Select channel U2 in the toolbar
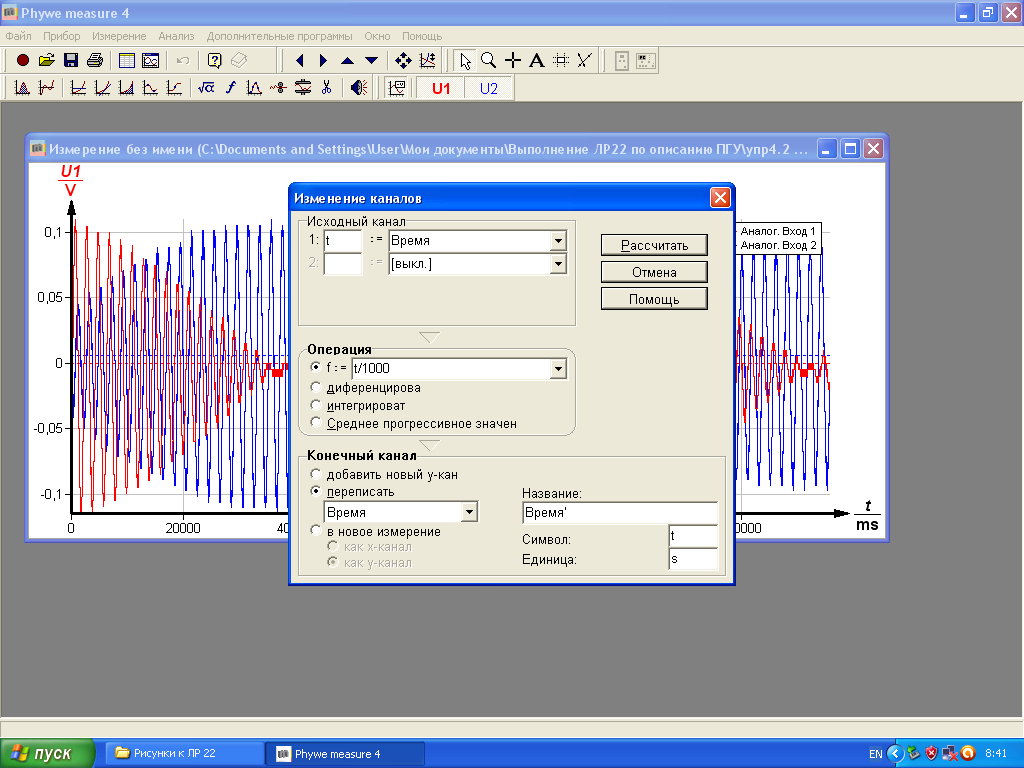 click(x=488, y=88)
